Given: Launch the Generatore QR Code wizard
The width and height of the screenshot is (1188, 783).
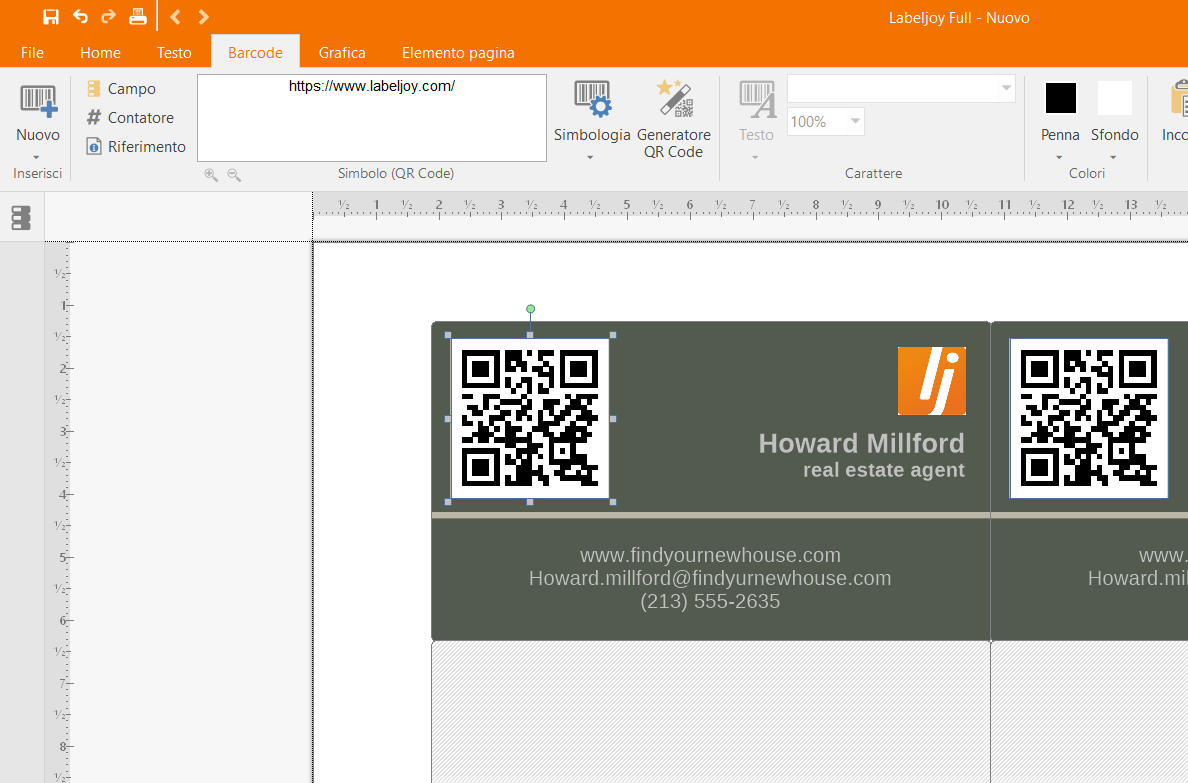Looking at the screenshot, I should [674, 119].
